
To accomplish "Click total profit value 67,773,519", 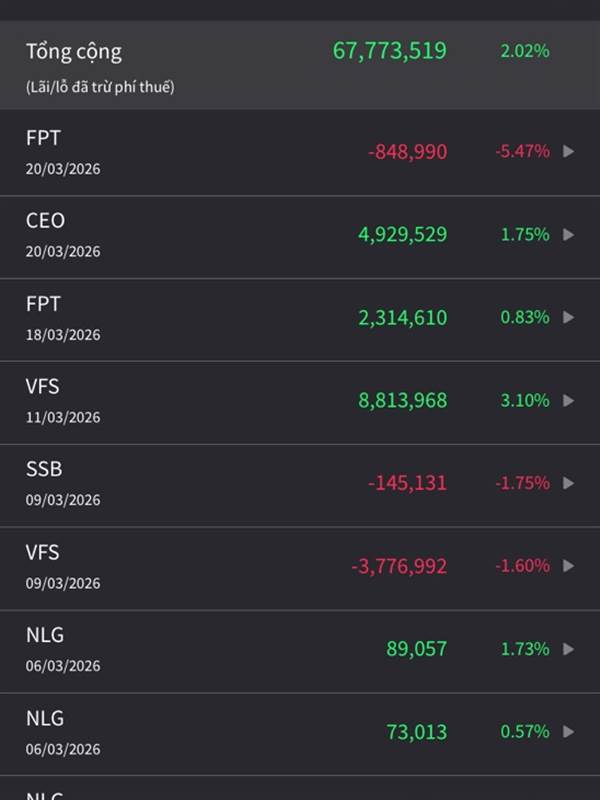I will (389, 51).
